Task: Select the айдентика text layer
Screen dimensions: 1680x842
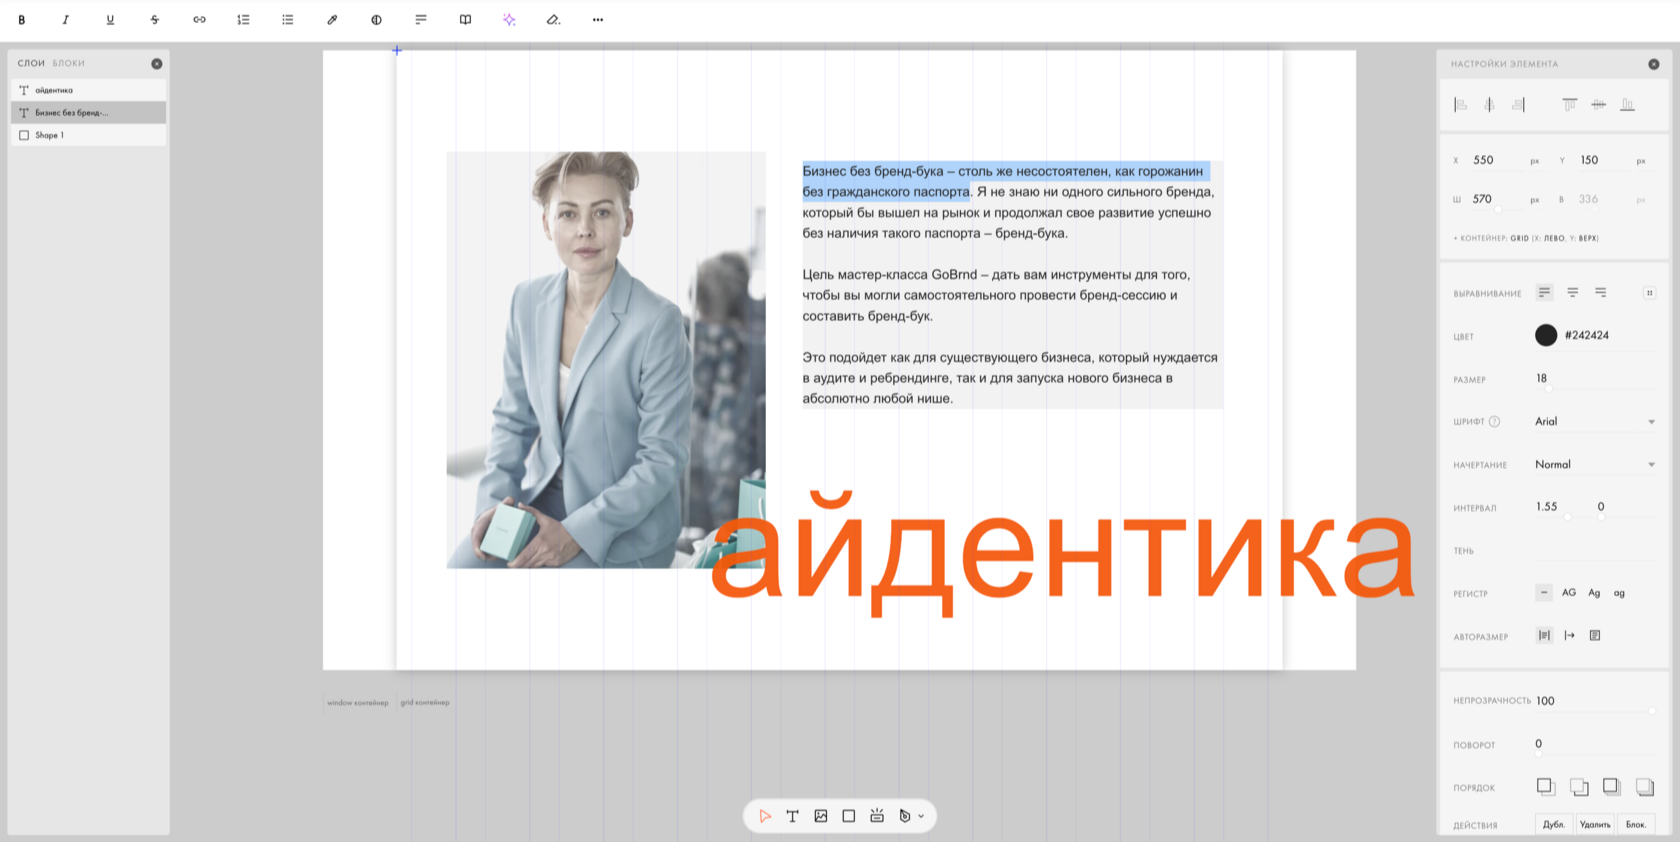Action: click(x=89, y=90)
